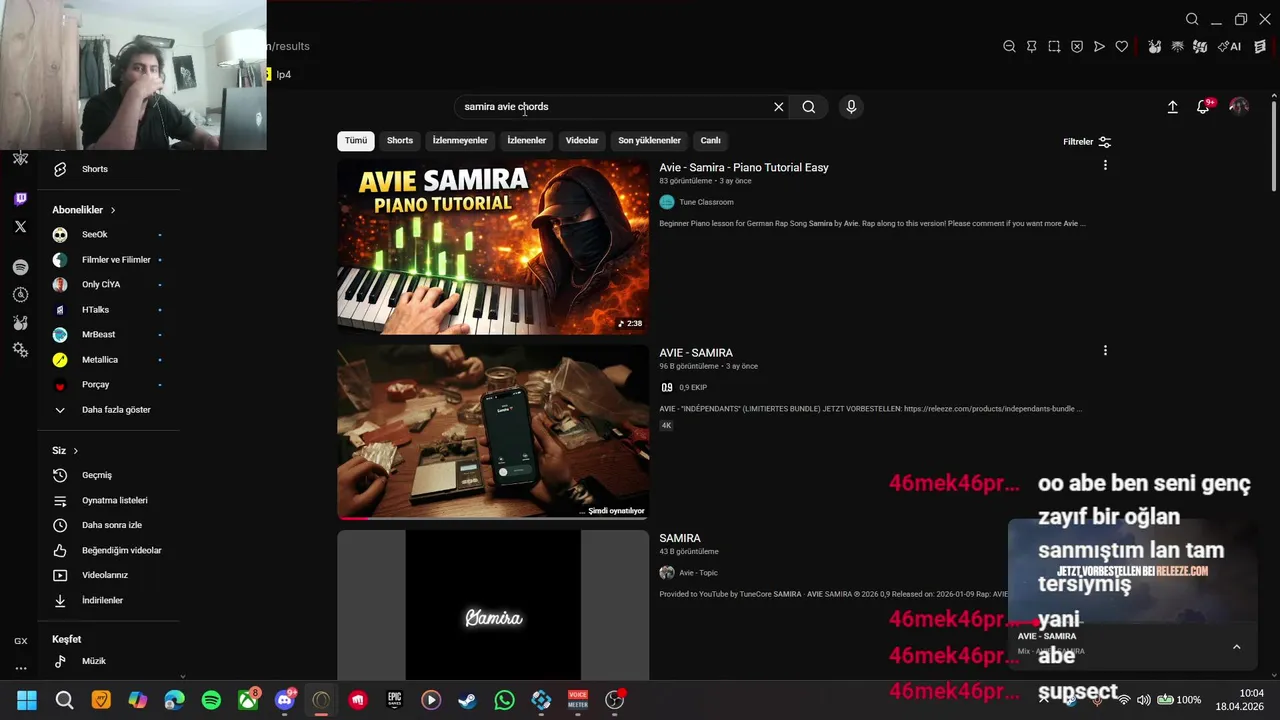Open the Tune Classroom channel link
This screenshot has height=720, width=1280.
point(706,202)
